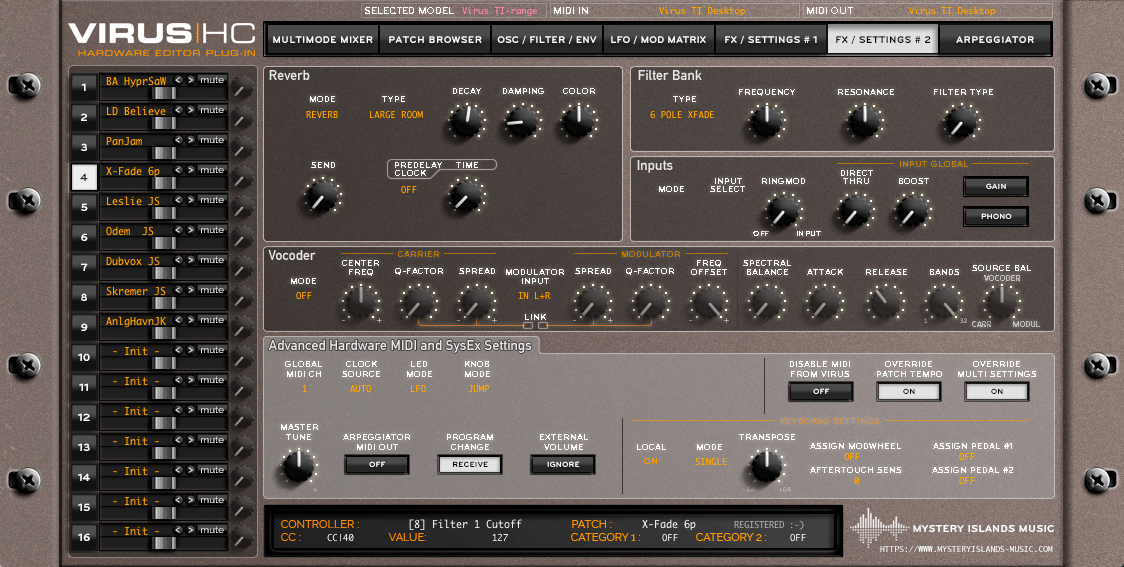Change LED Mode value LFO
Screen dimensions: 1124x567
[418, 389]
